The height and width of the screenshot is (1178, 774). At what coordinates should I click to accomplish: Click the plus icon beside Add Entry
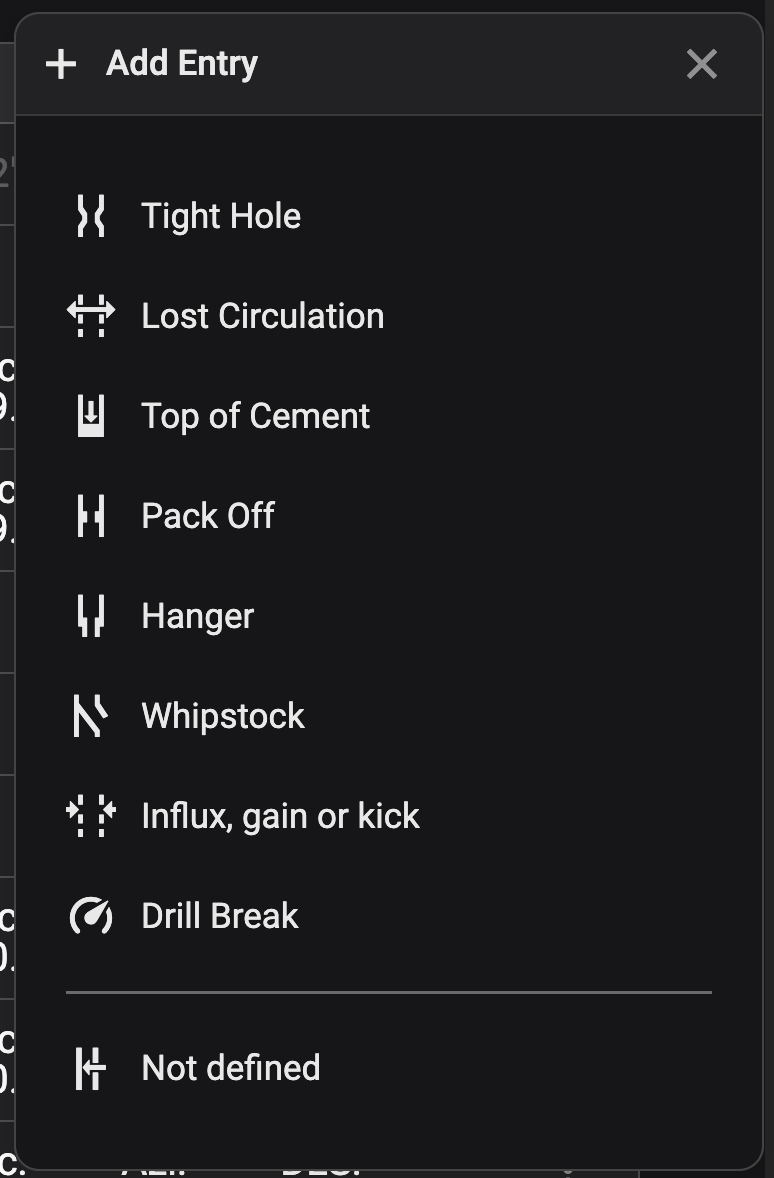tap(62, 63)
